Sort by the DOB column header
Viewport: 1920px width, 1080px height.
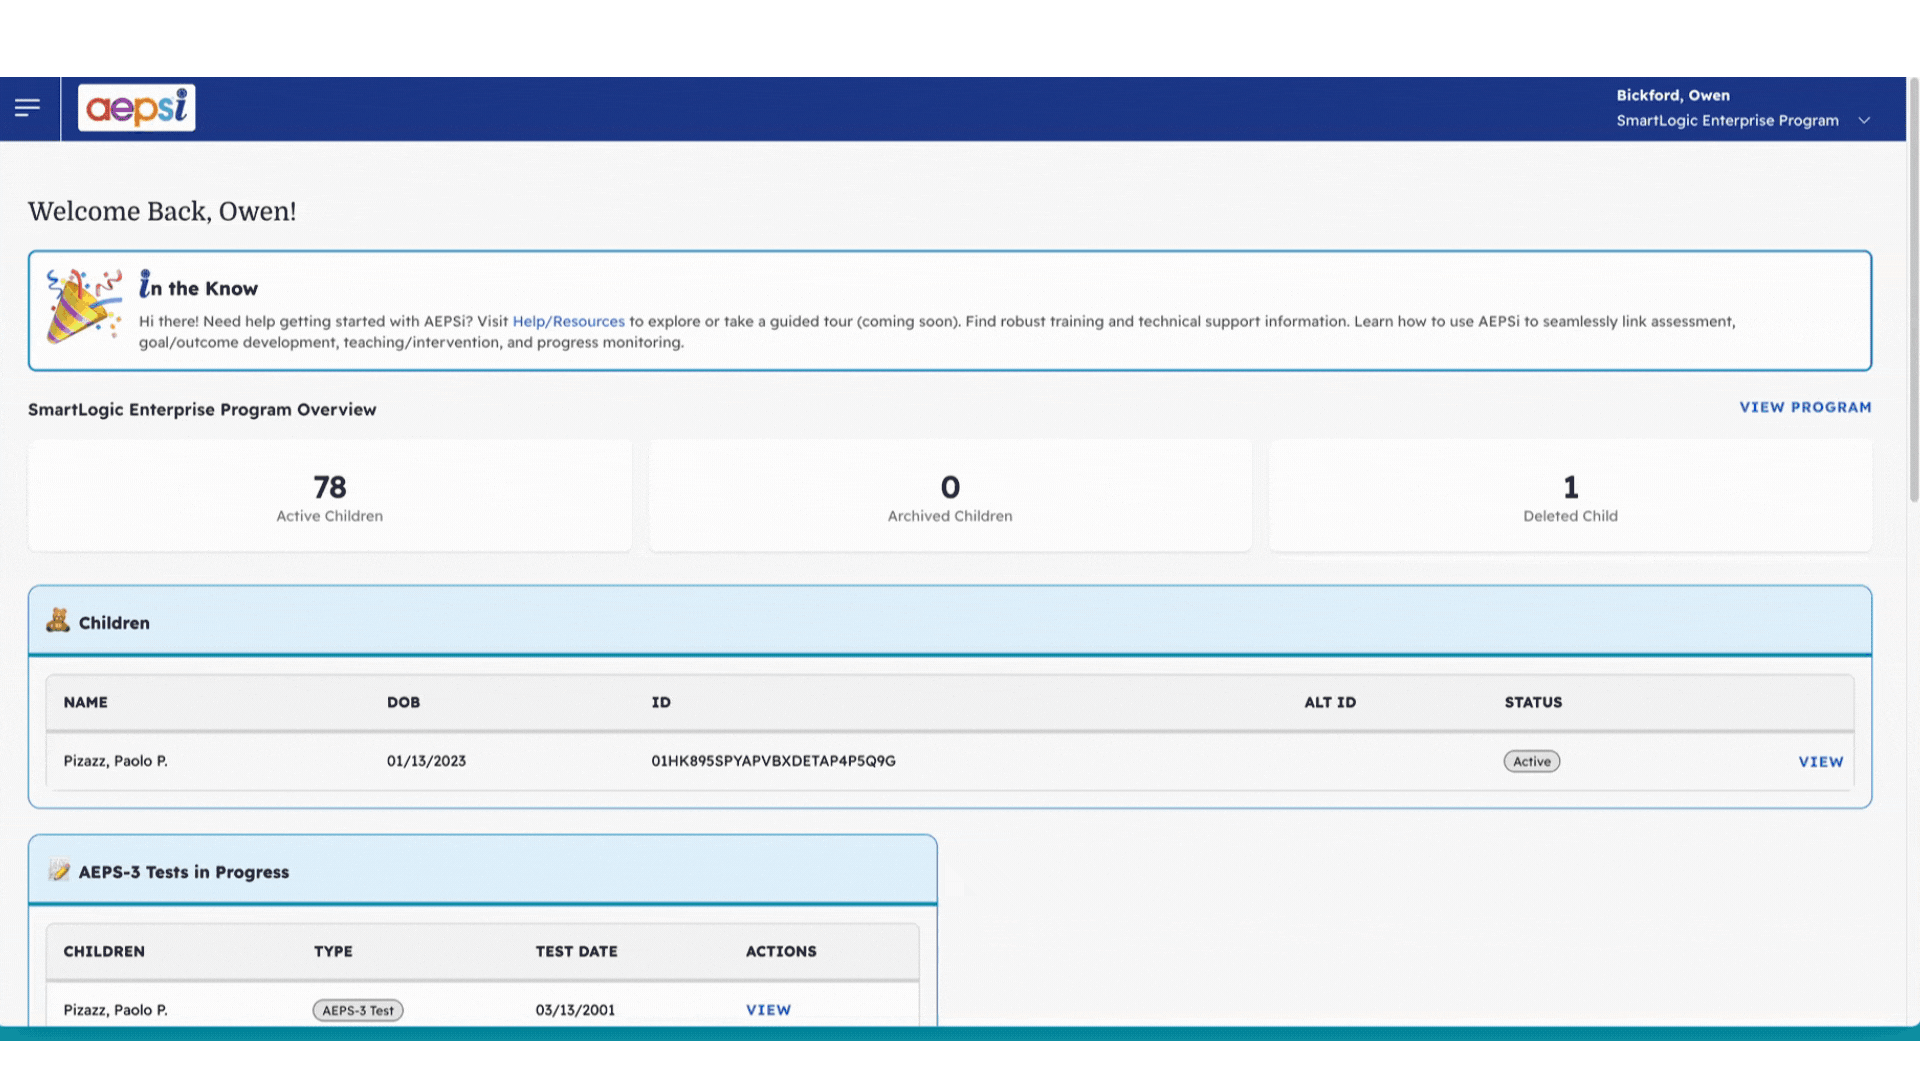point(403,702)
